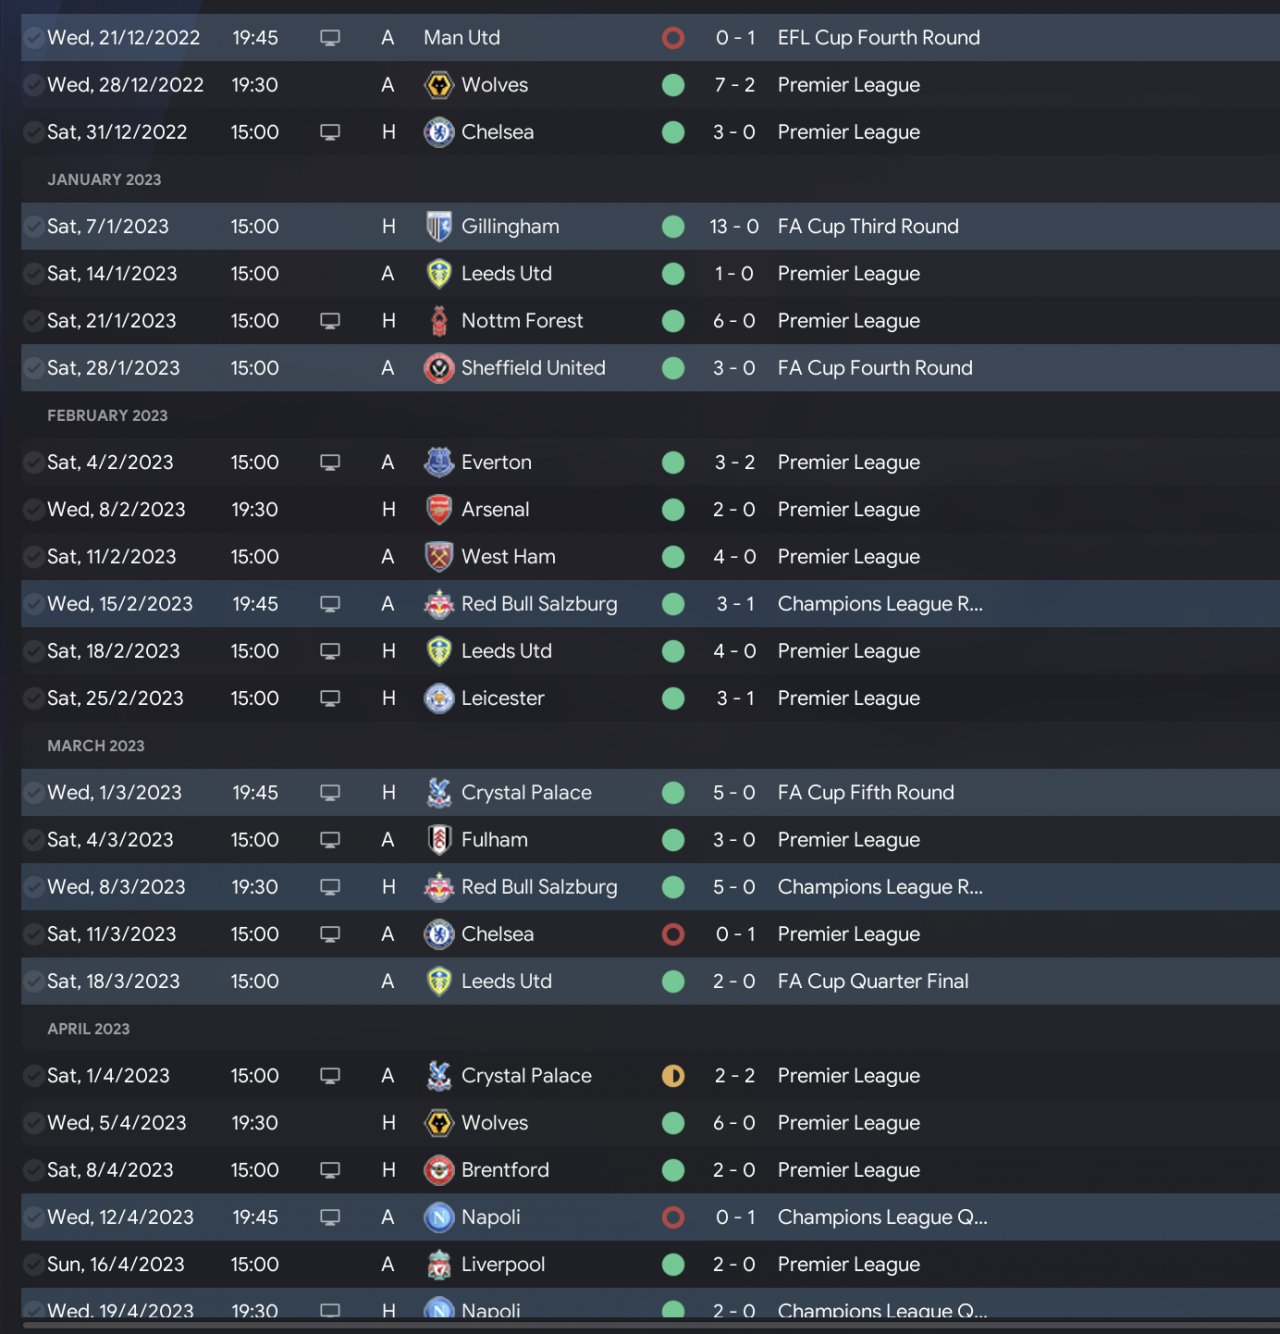
Task: Toggle the check mark beside Sat, 7/1/2023
Action: (x=33, y=227)
